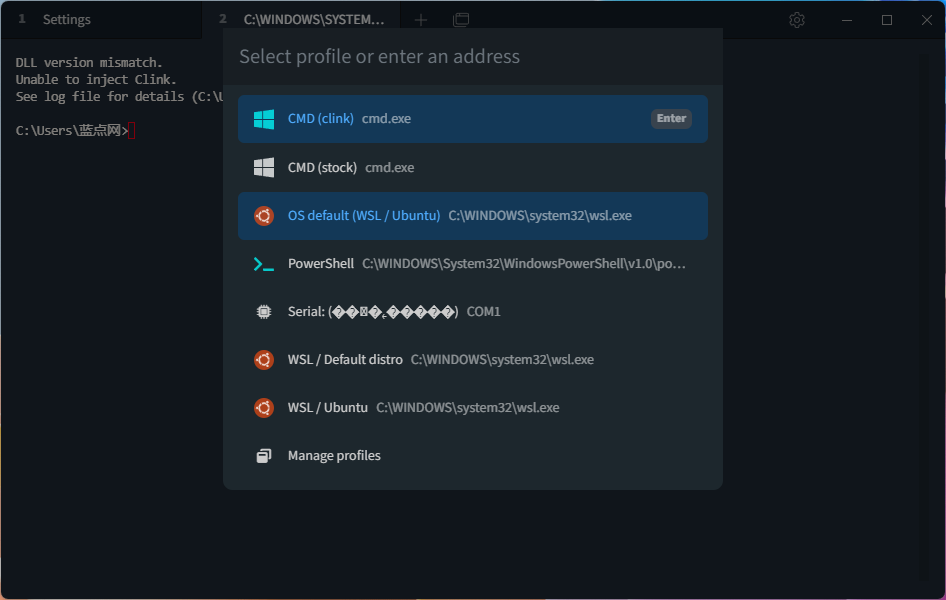946x600 pixels.
Task: Switch to the C:\WINDOWS\SYSTEM... tab
Action: (x=301, y=19)
